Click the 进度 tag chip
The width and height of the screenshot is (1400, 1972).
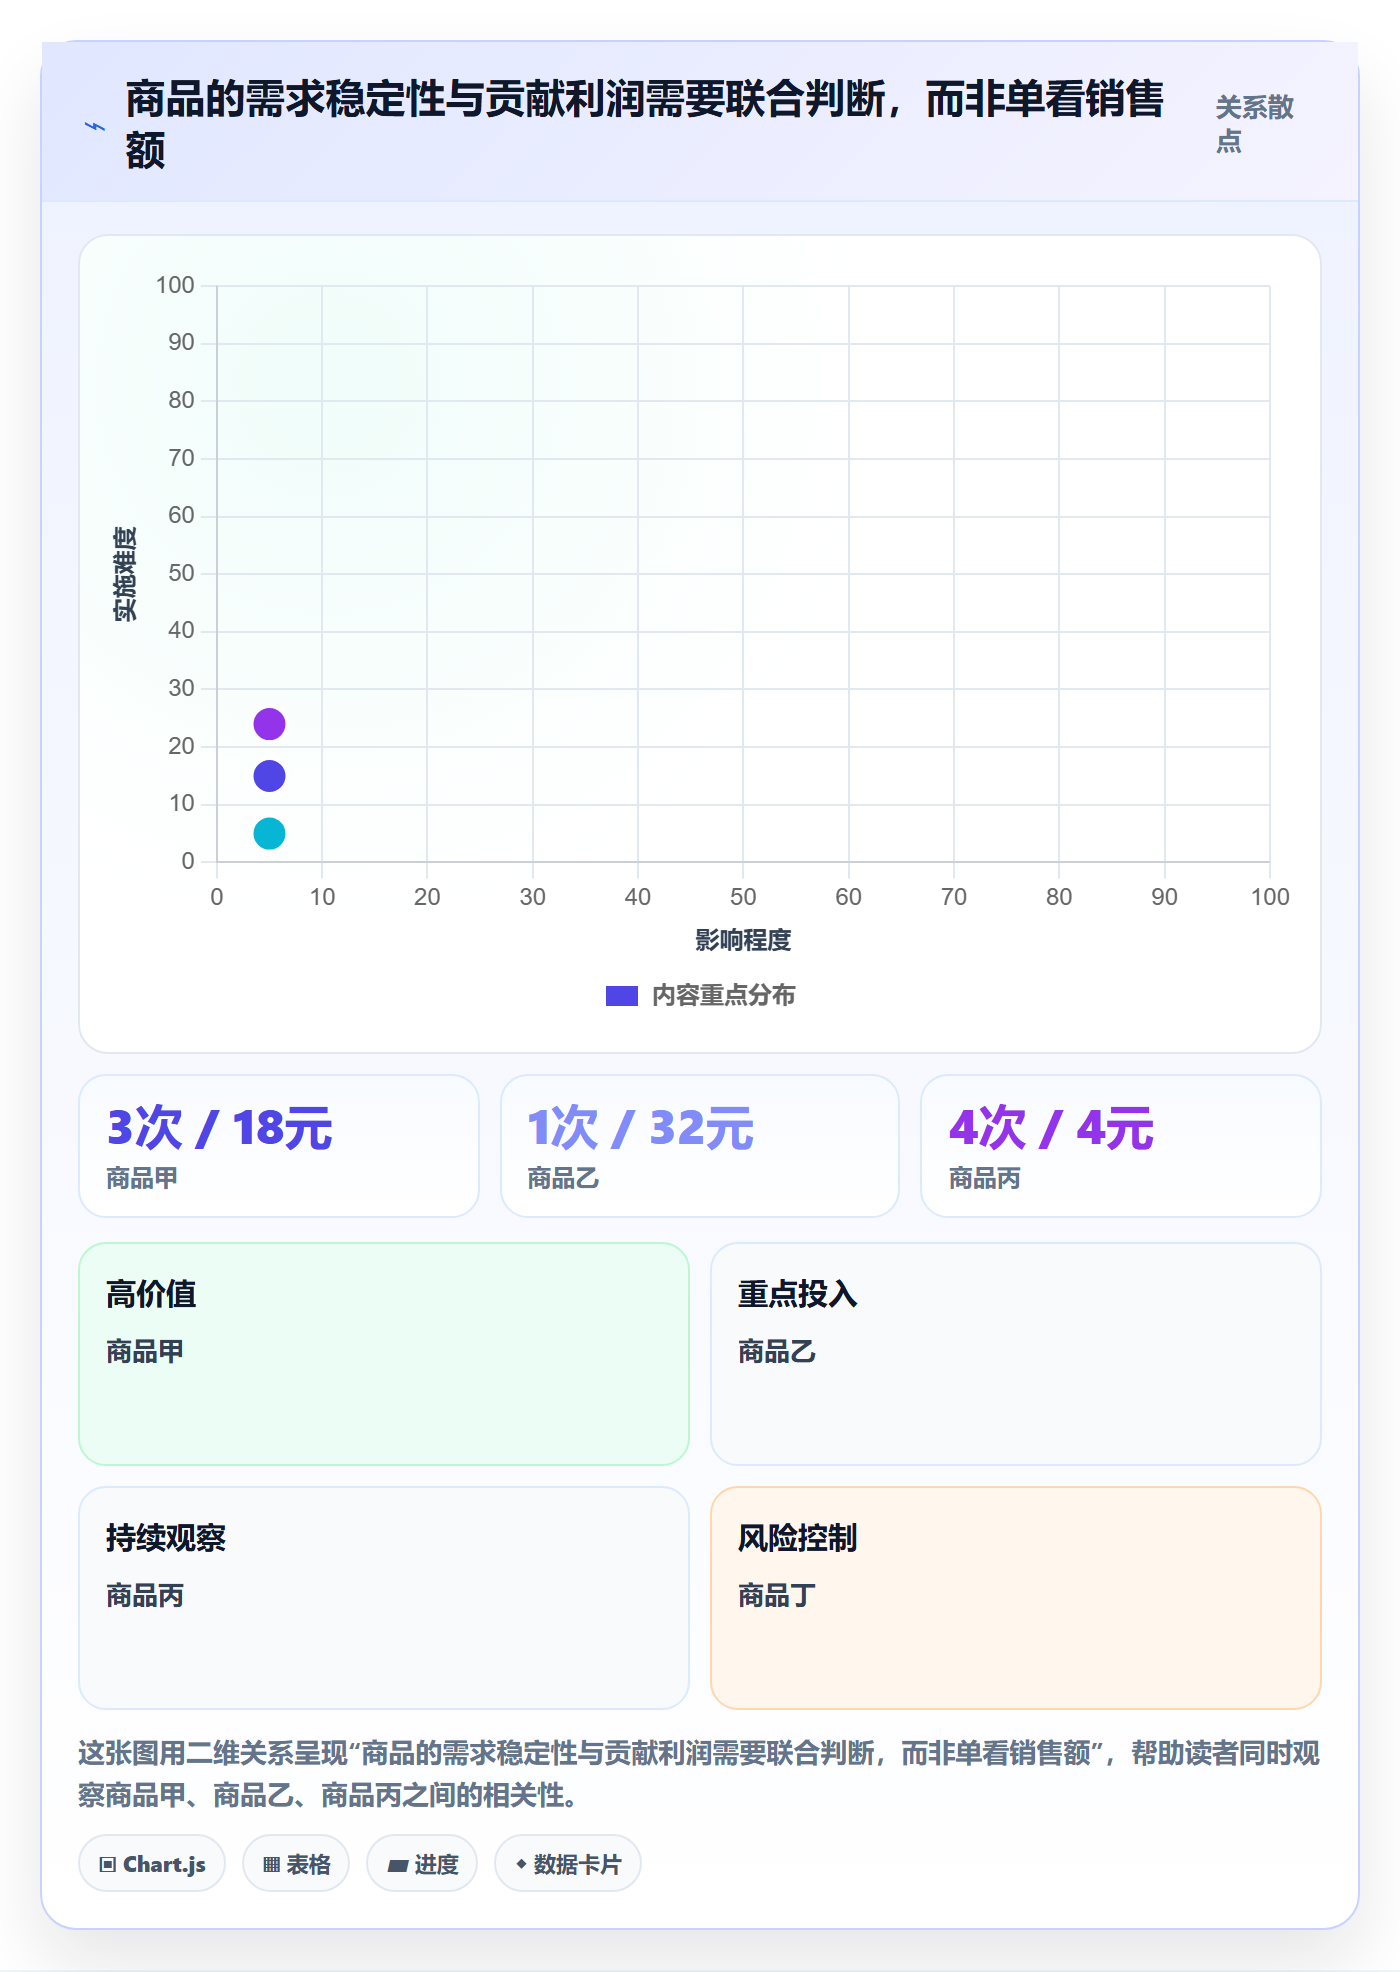[x=422, y=1864]
